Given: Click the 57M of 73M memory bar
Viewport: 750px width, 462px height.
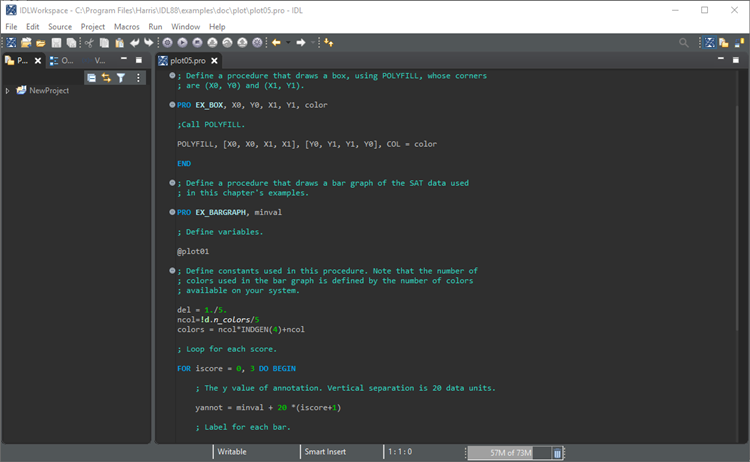Looking at the screenshot, I should [x=510, y=452].
